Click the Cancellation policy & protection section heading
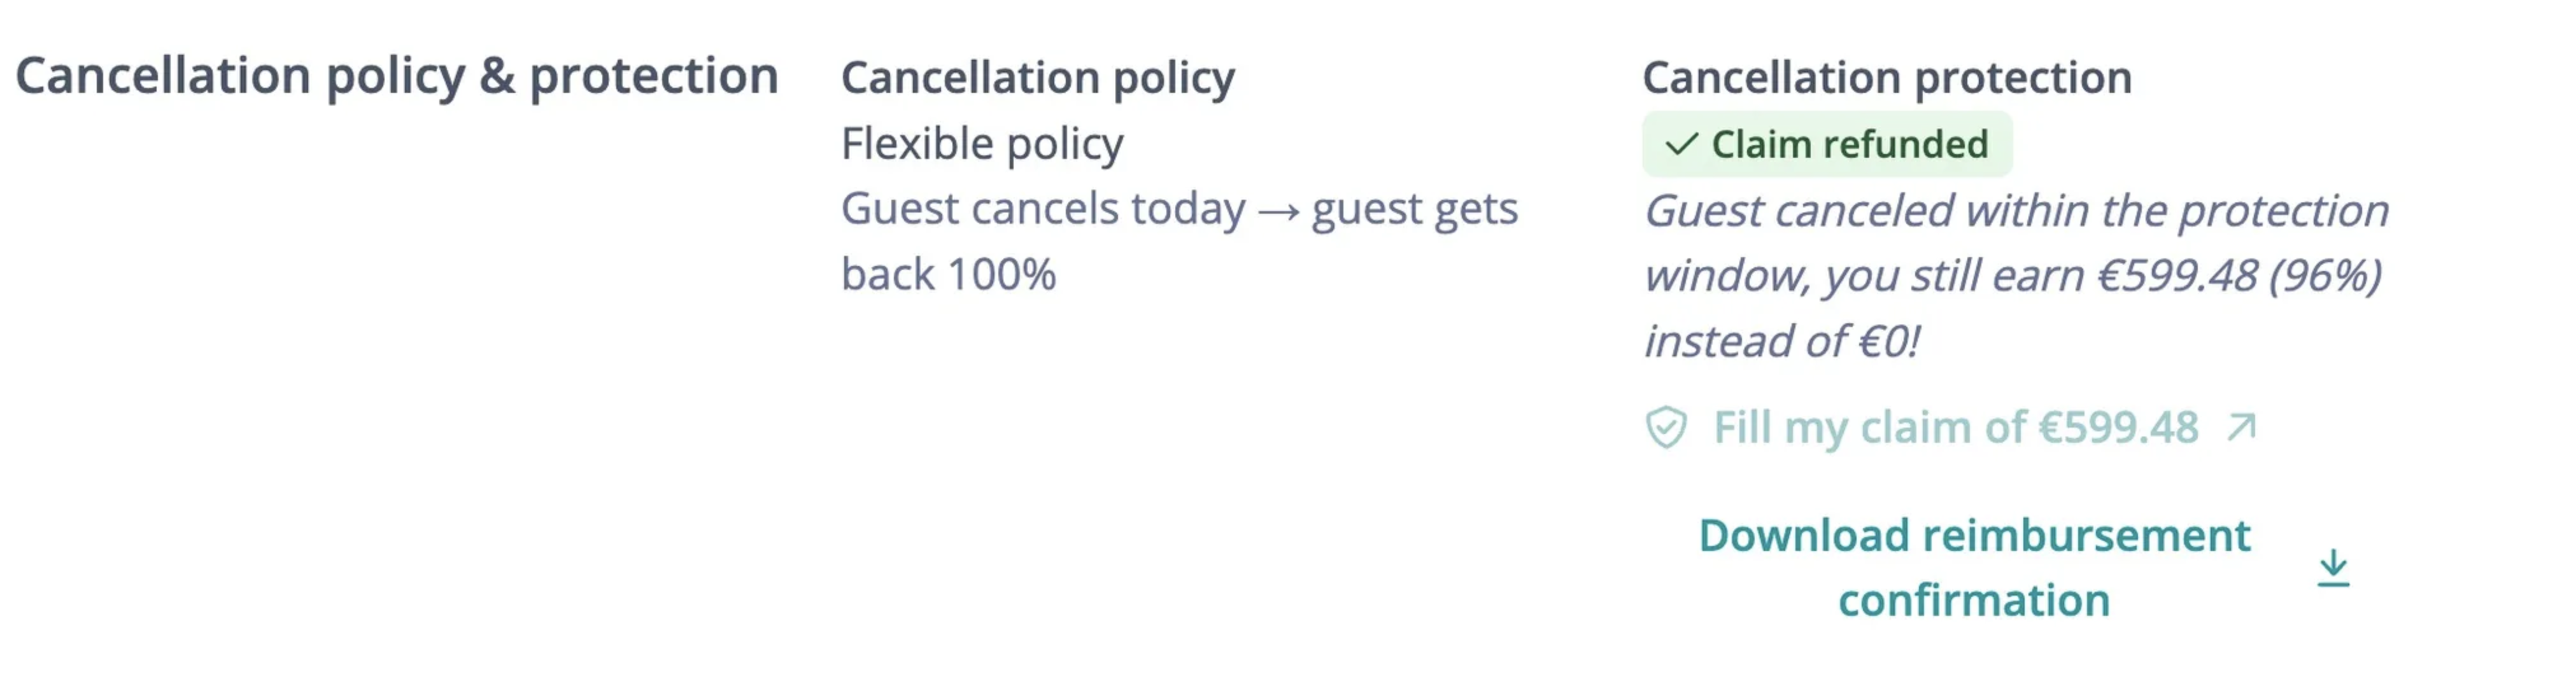This screenshot has height=691, width=2576. [397, 76]
